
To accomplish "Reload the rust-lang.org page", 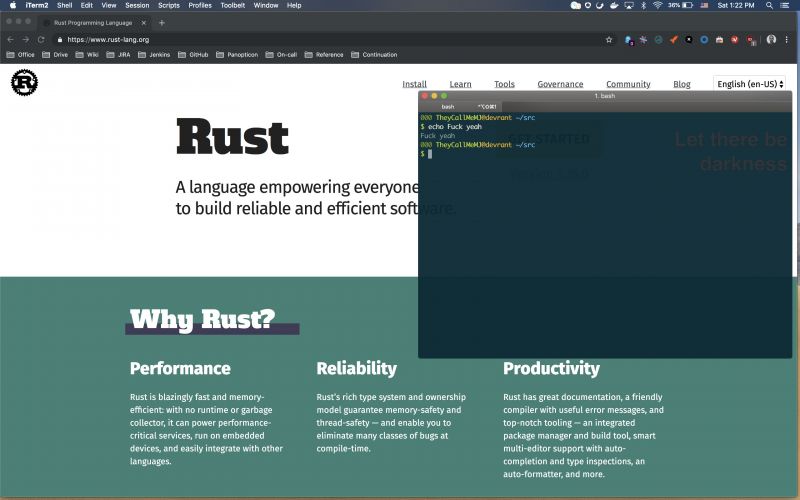I will tap(41, 39).
